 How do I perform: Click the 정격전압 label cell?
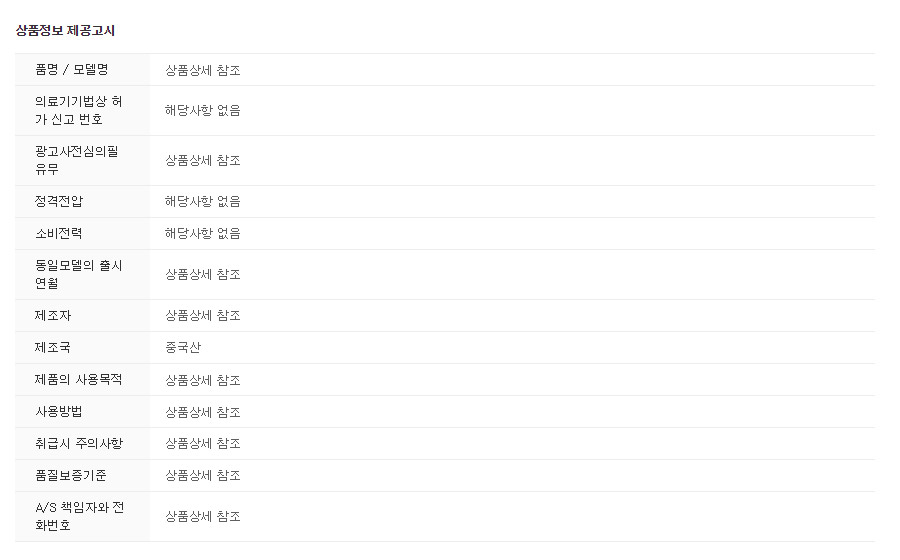[x=59, y=201]
